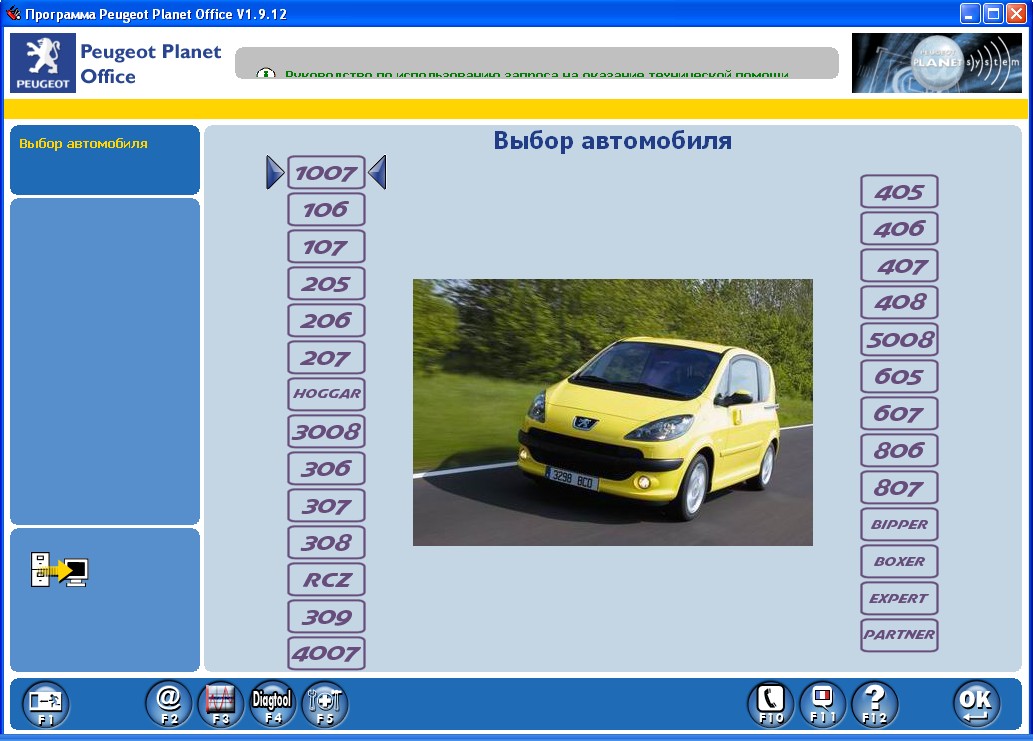
Task: Open the F5 tools configuration icon
Action: point(325,704)
